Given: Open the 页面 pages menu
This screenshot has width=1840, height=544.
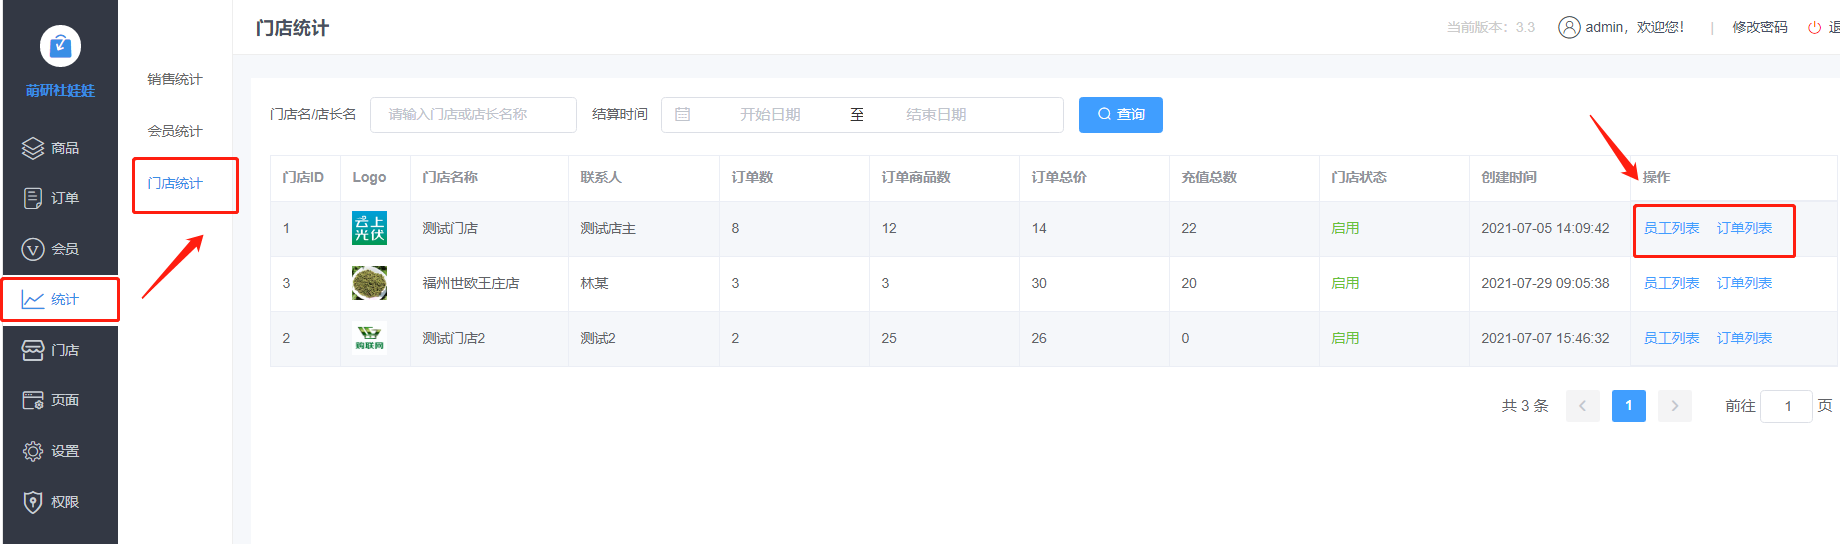Looking at the screenshot, I should pyautogui.click(x=60, y=400).
